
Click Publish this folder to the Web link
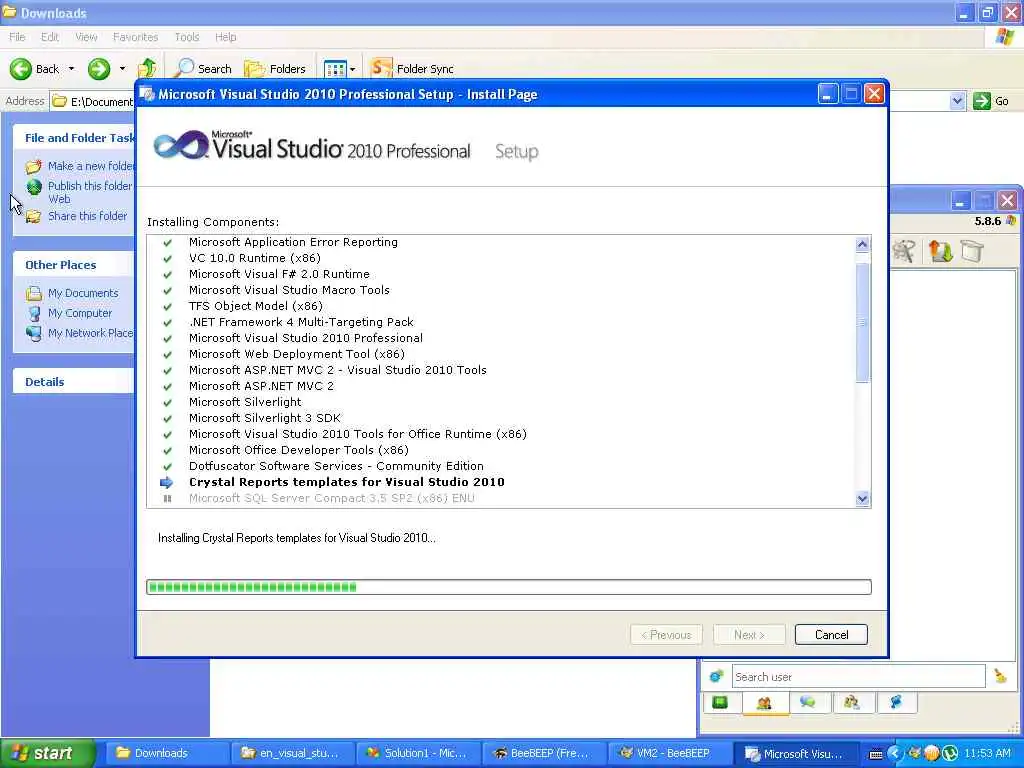90,192
